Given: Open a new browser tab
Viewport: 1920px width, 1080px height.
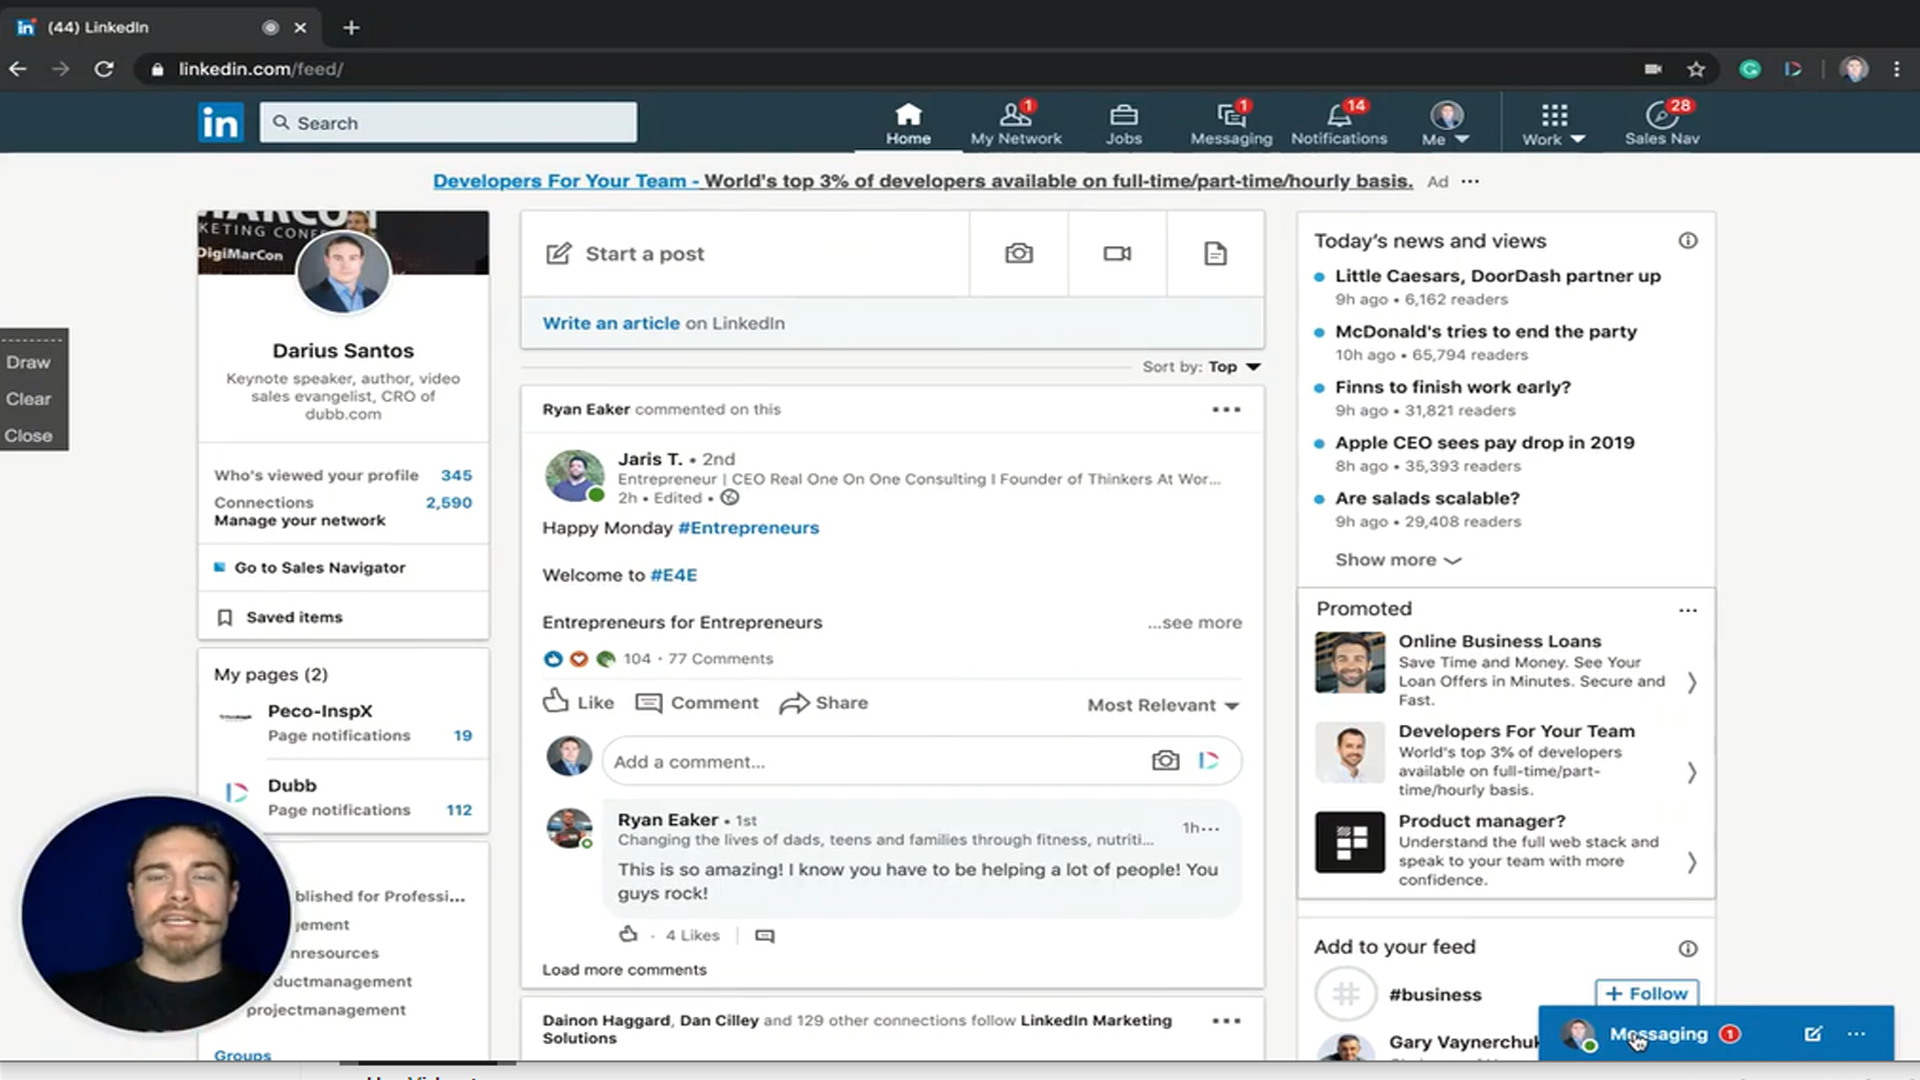Looking at the screenshot, I should pos(351,27).
